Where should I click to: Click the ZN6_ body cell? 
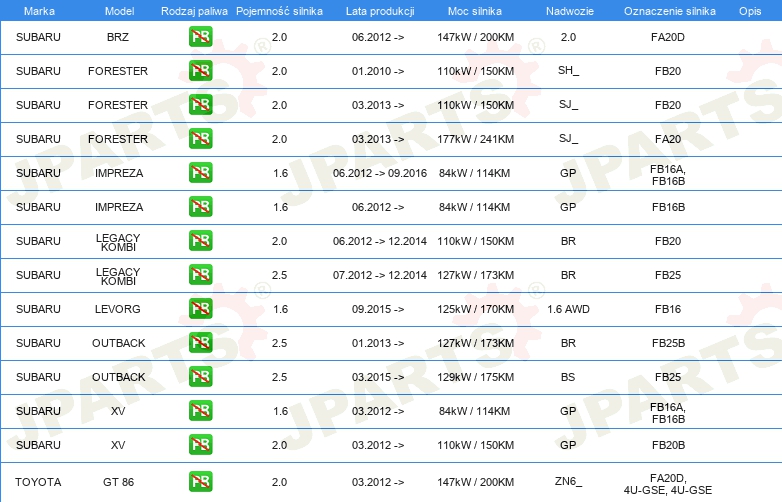[568, 482]
